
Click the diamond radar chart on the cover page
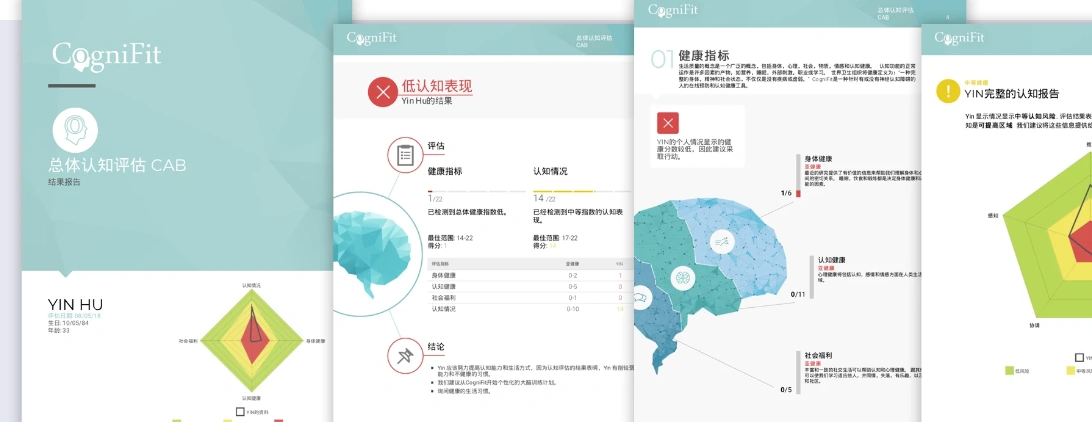click(251, 341)
